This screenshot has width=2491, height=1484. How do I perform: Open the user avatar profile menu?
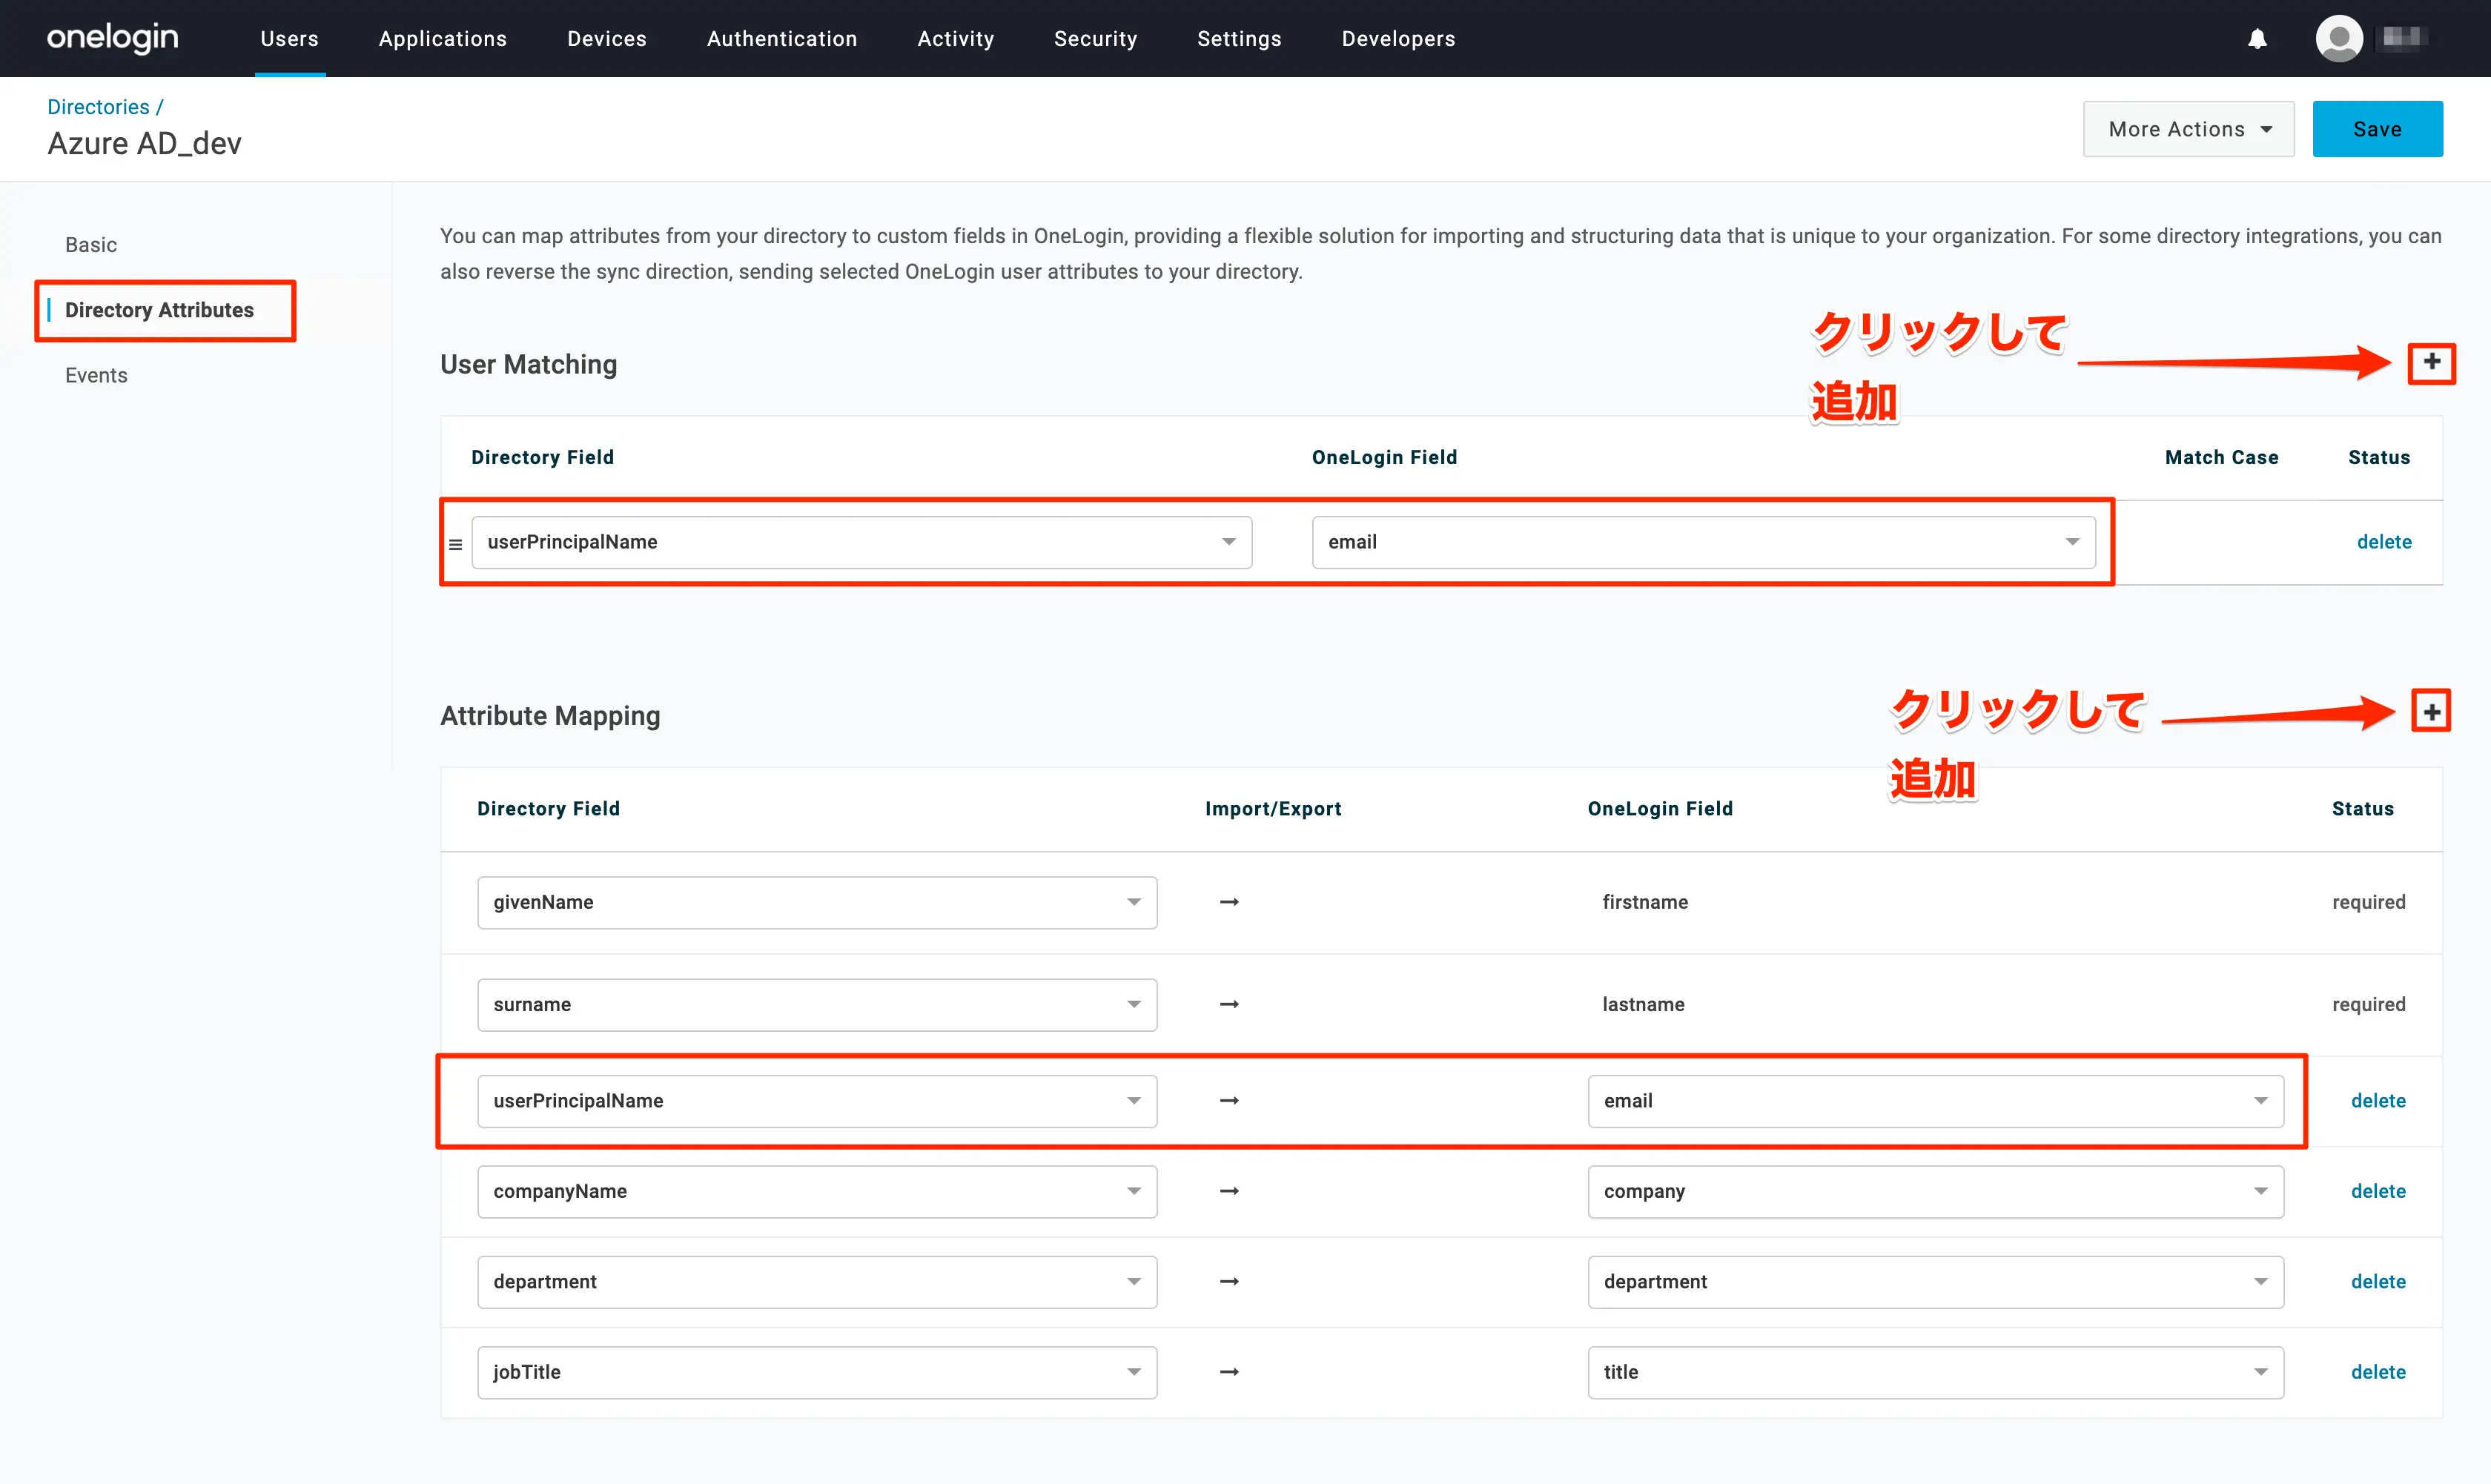click(2338, 39)
